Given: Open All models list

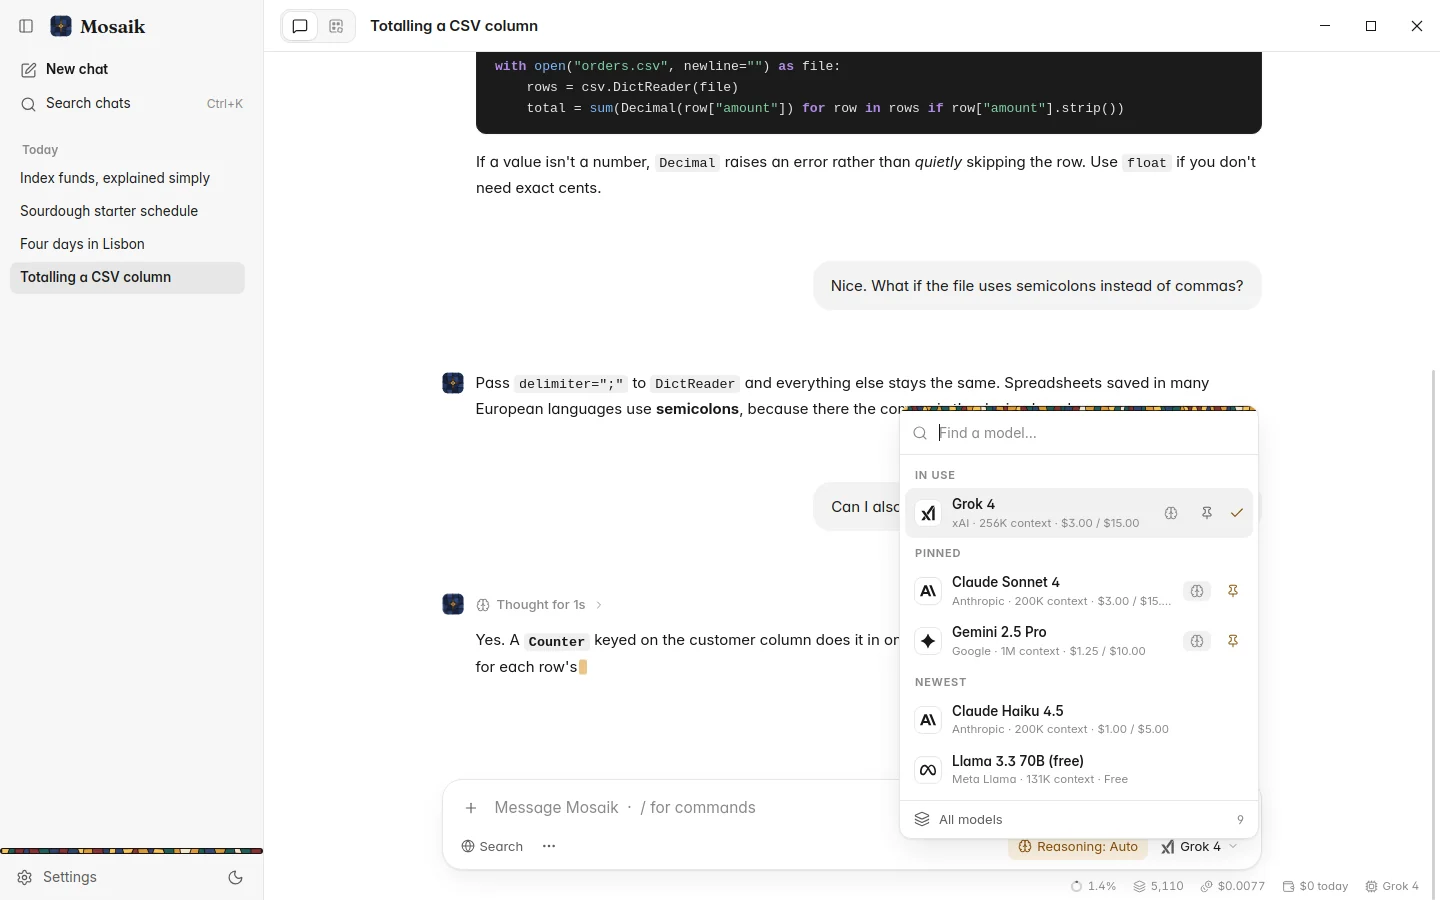Looking at the screenshot, I should point(1079,819).
